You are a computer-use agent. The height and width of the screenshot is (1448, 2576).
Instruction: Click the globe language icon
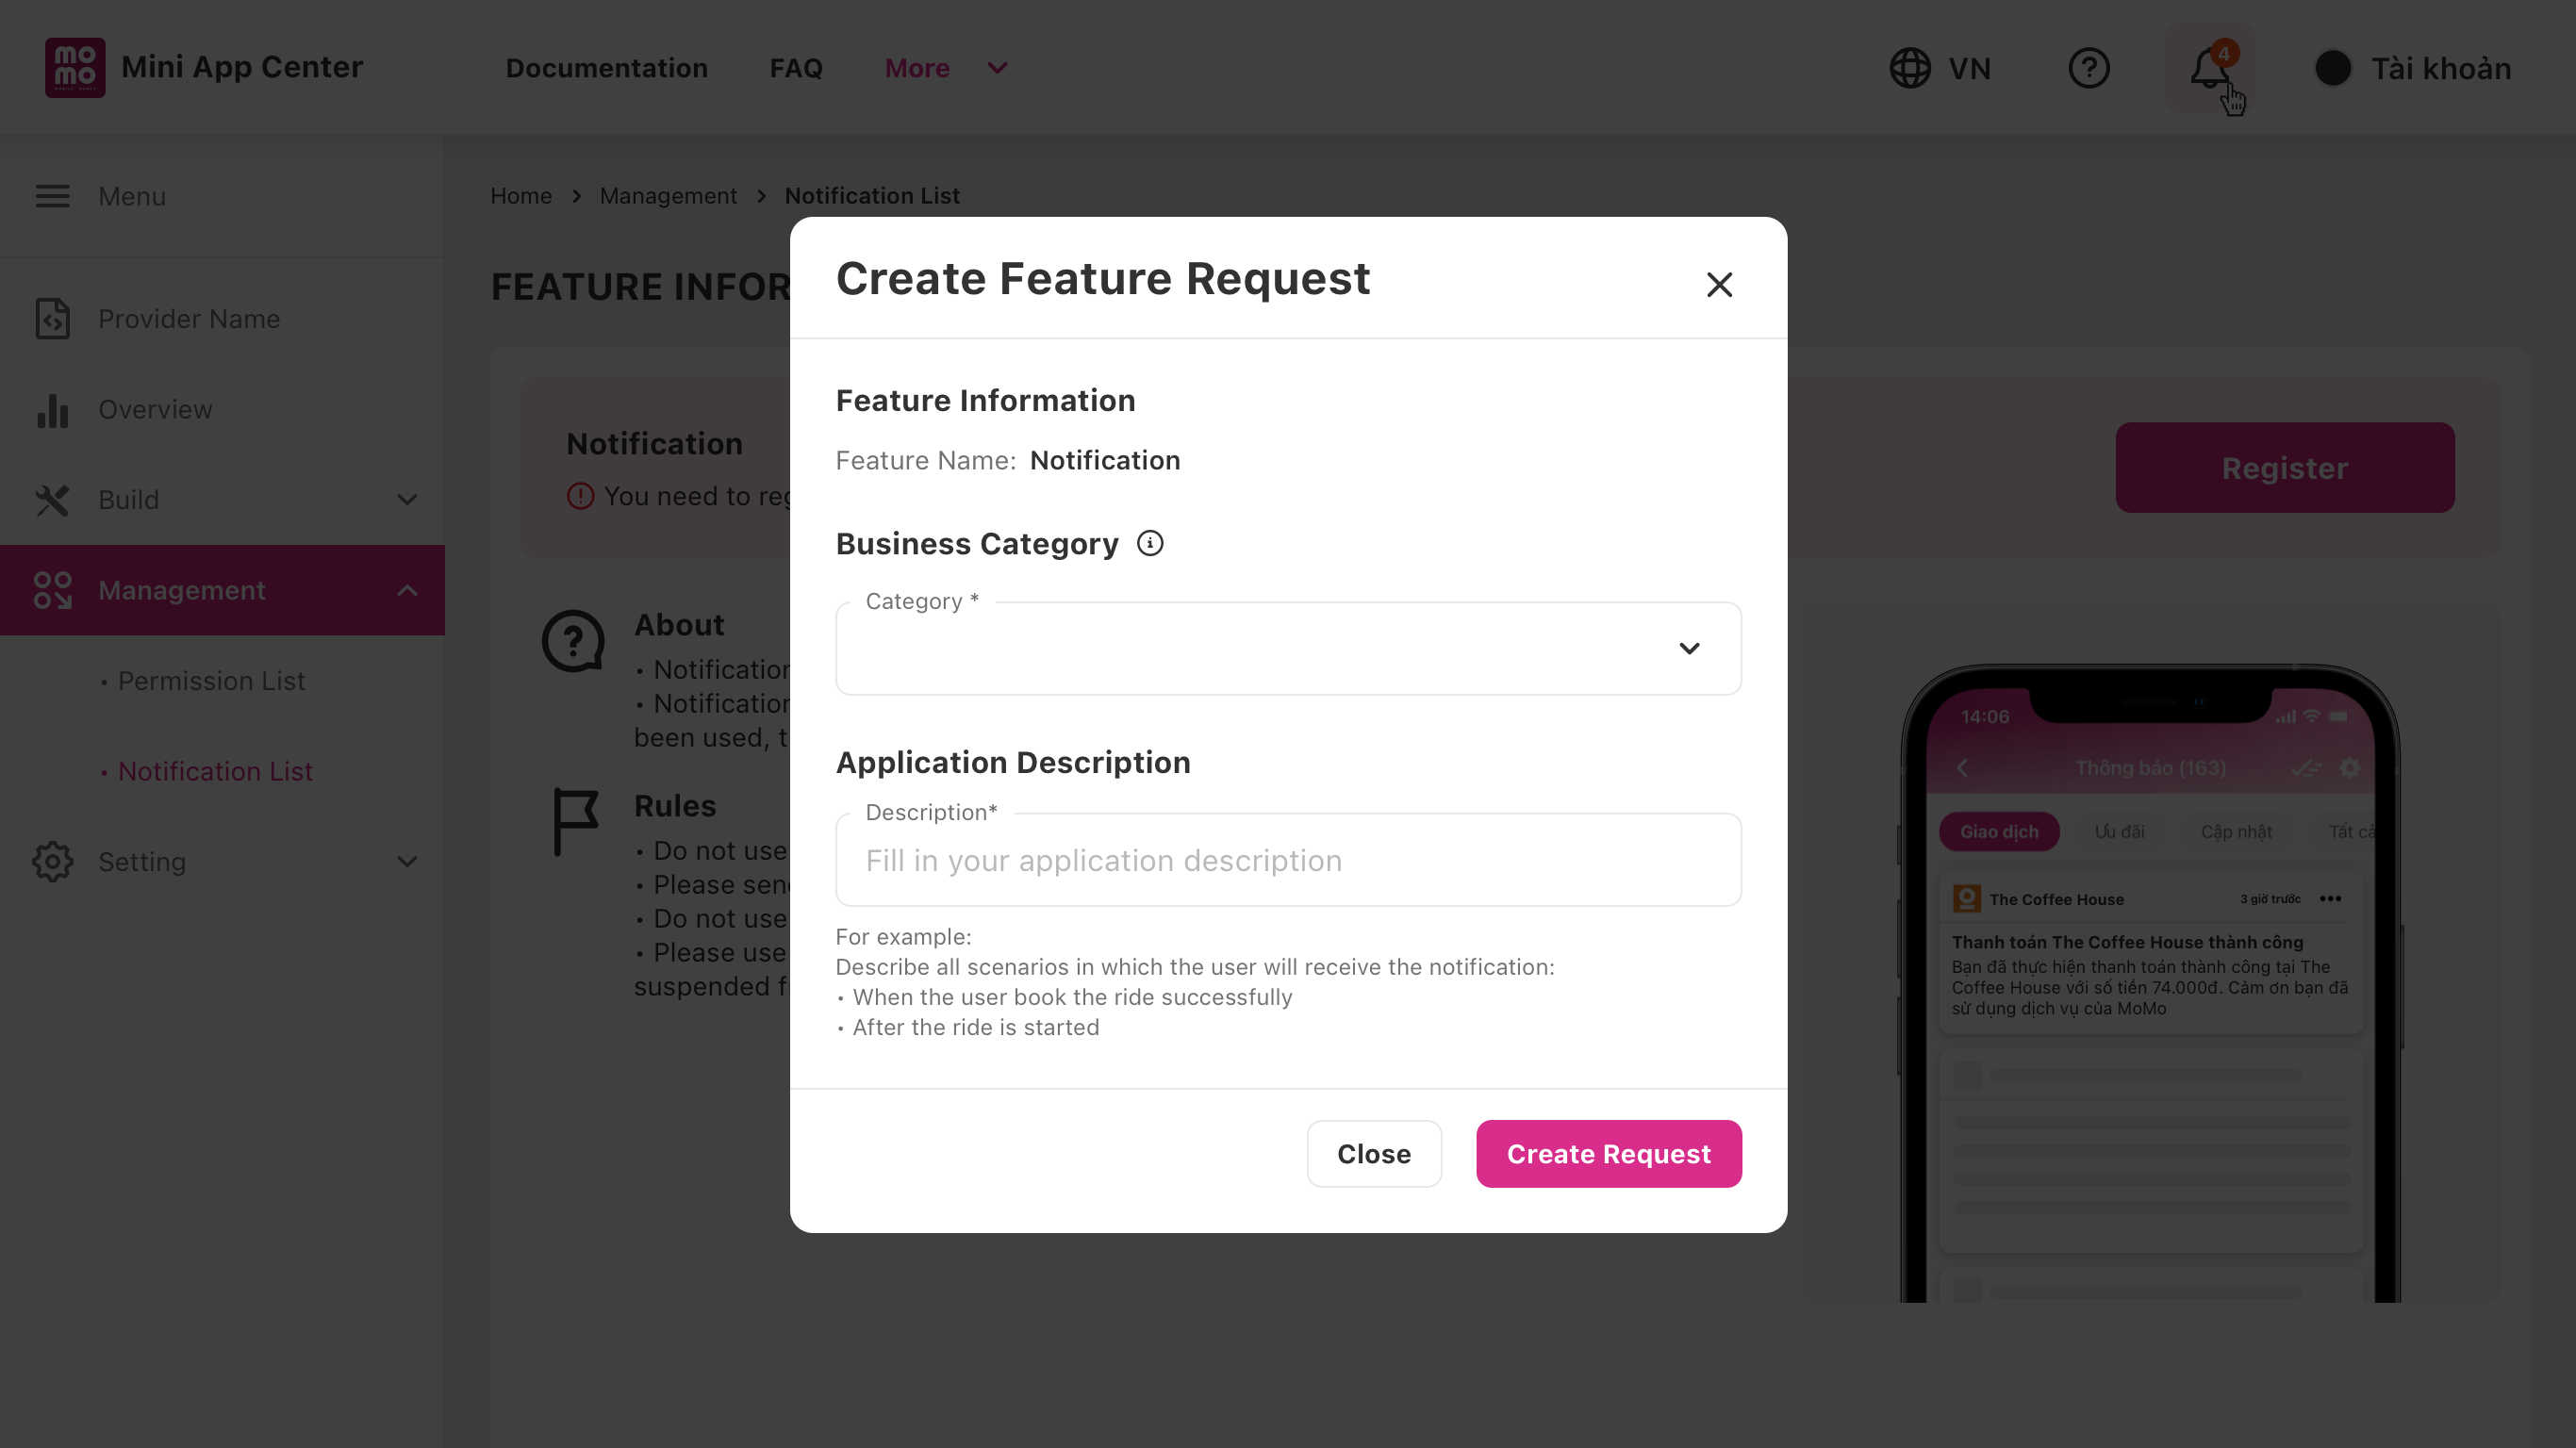click(x=1910, y=68)
